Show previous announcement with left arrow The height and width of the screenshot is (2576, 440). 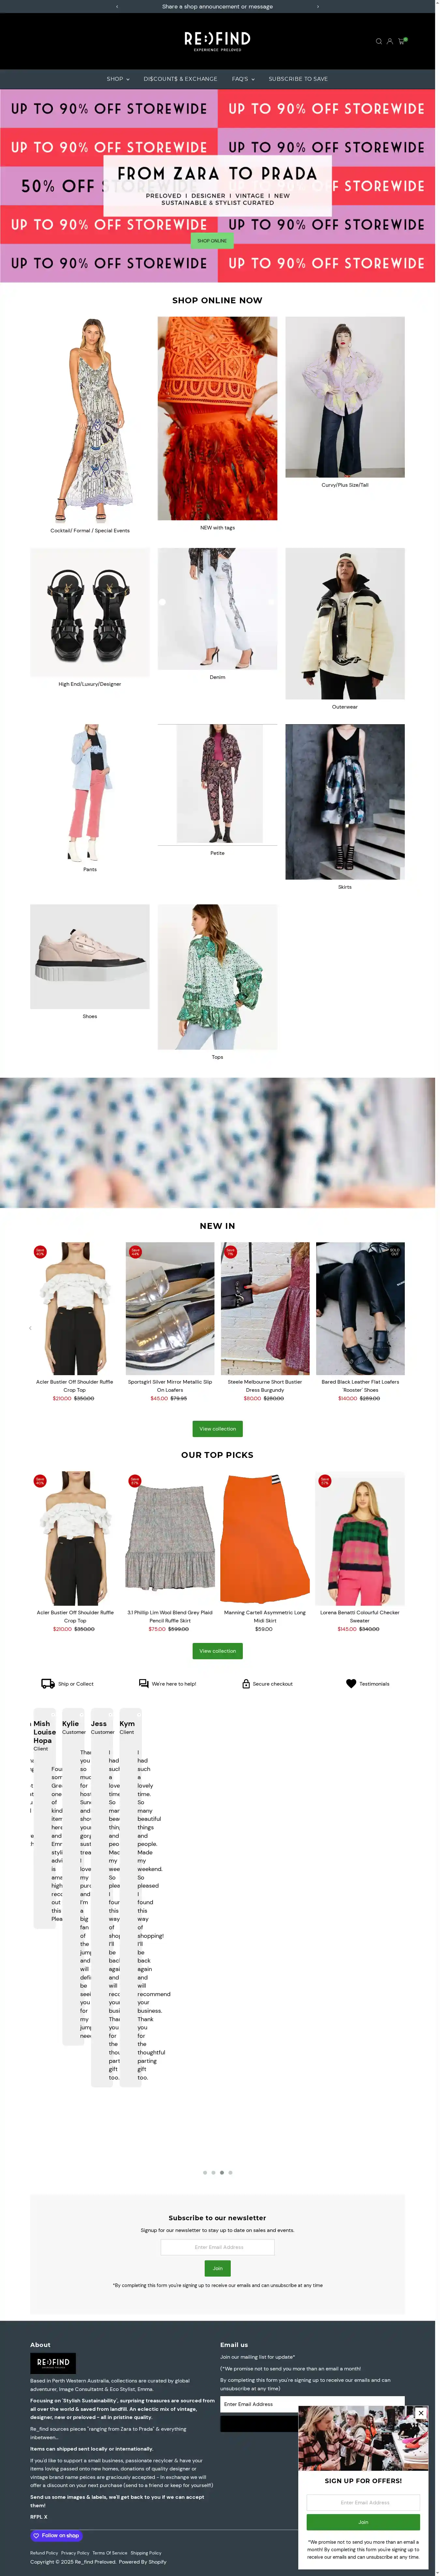coord(117,6)
